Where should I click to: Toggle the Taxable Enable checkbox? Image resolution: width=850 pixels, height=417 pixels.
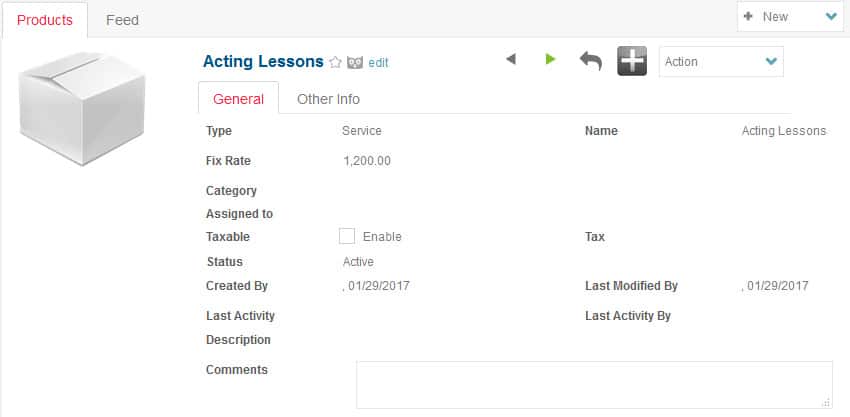point(347,236)
